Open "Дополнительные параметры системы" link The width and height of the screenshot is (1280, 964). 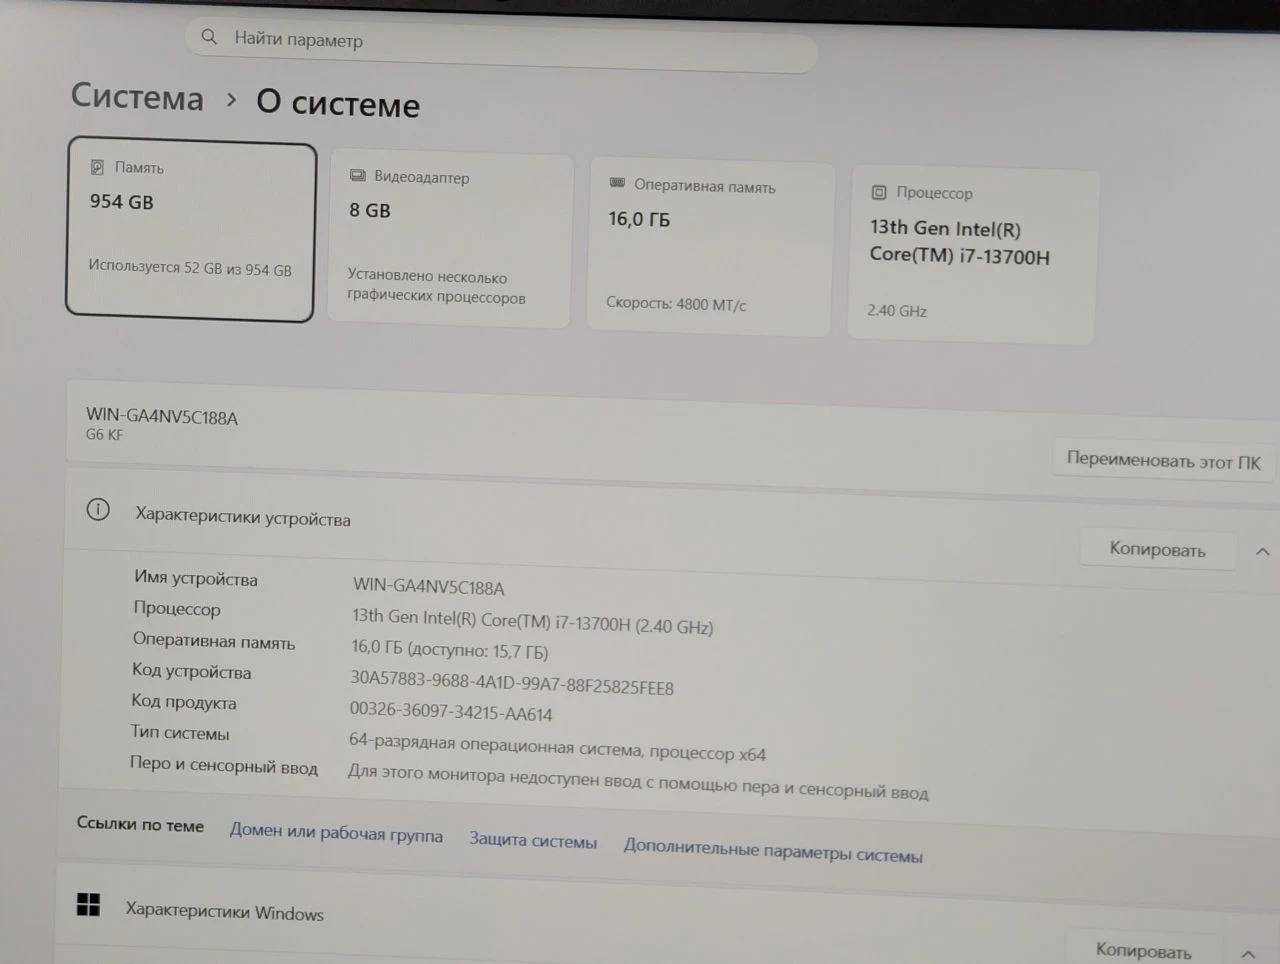coord(773,850)
